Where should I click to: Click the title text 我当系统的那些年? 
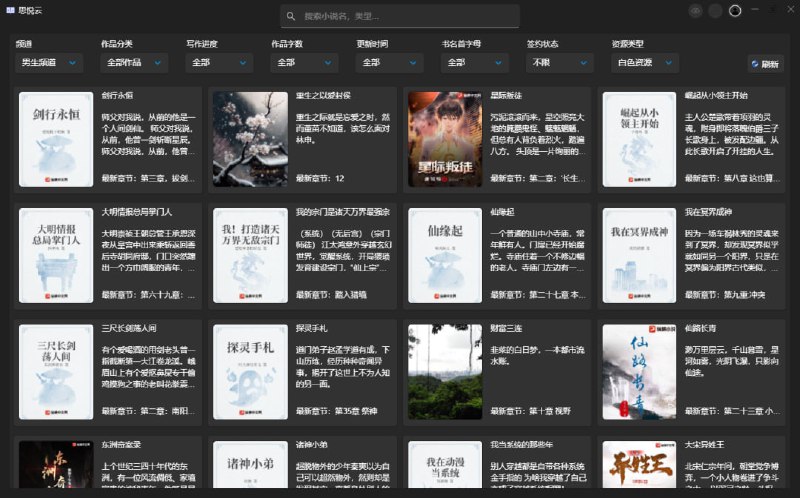[x=521, y=444]
